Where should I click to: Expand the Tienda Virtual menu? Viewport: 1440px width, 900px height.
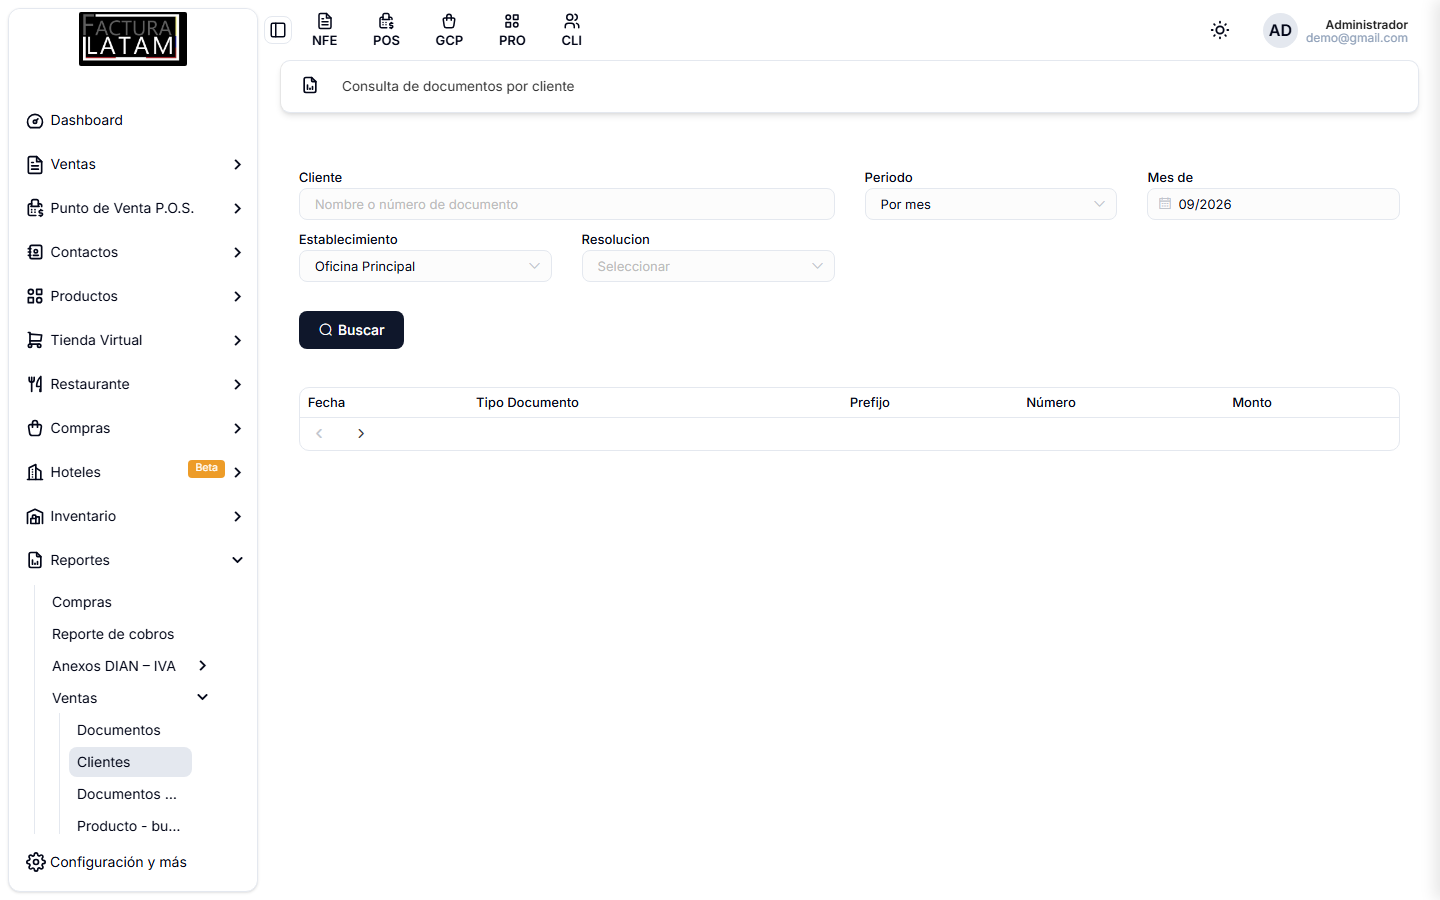click(133, 340)
